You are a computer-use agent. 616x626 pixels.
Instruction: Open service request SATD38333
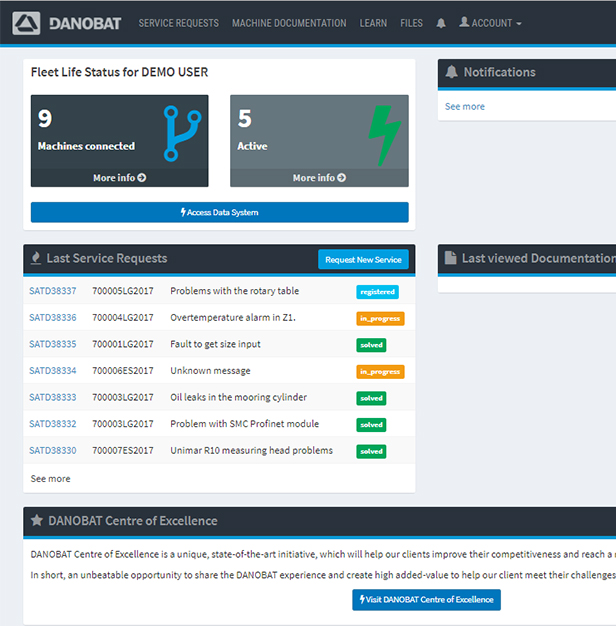[x=53, y=397]
